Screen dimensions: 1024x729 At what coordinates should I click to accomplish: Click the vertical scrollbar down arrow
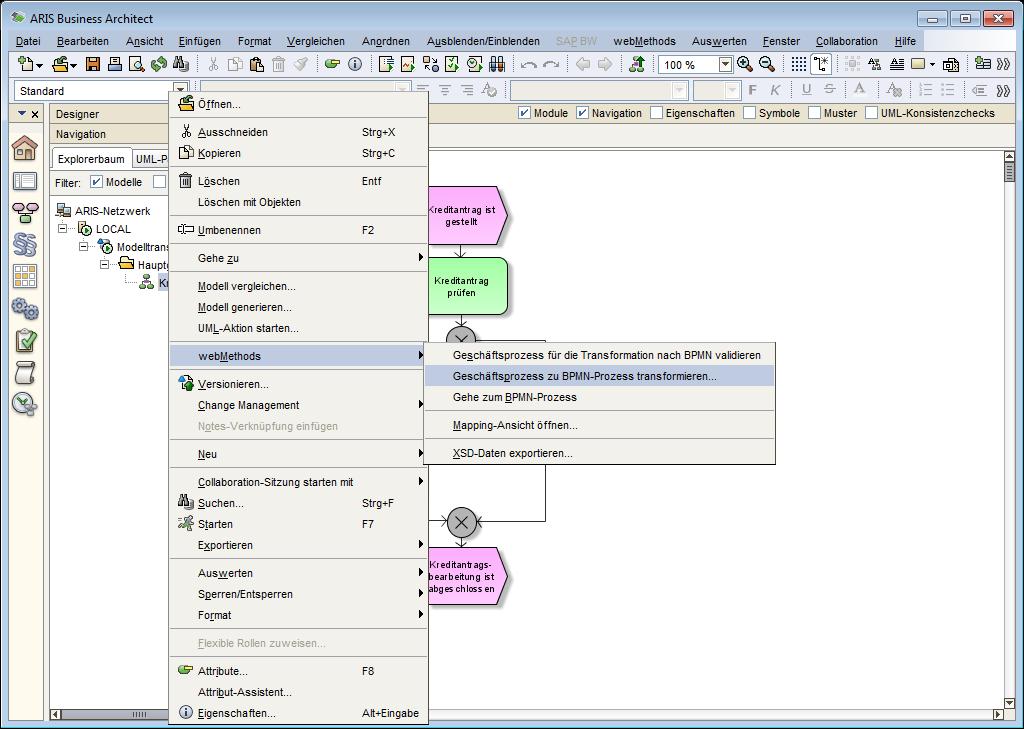(x=1009, y=702)
